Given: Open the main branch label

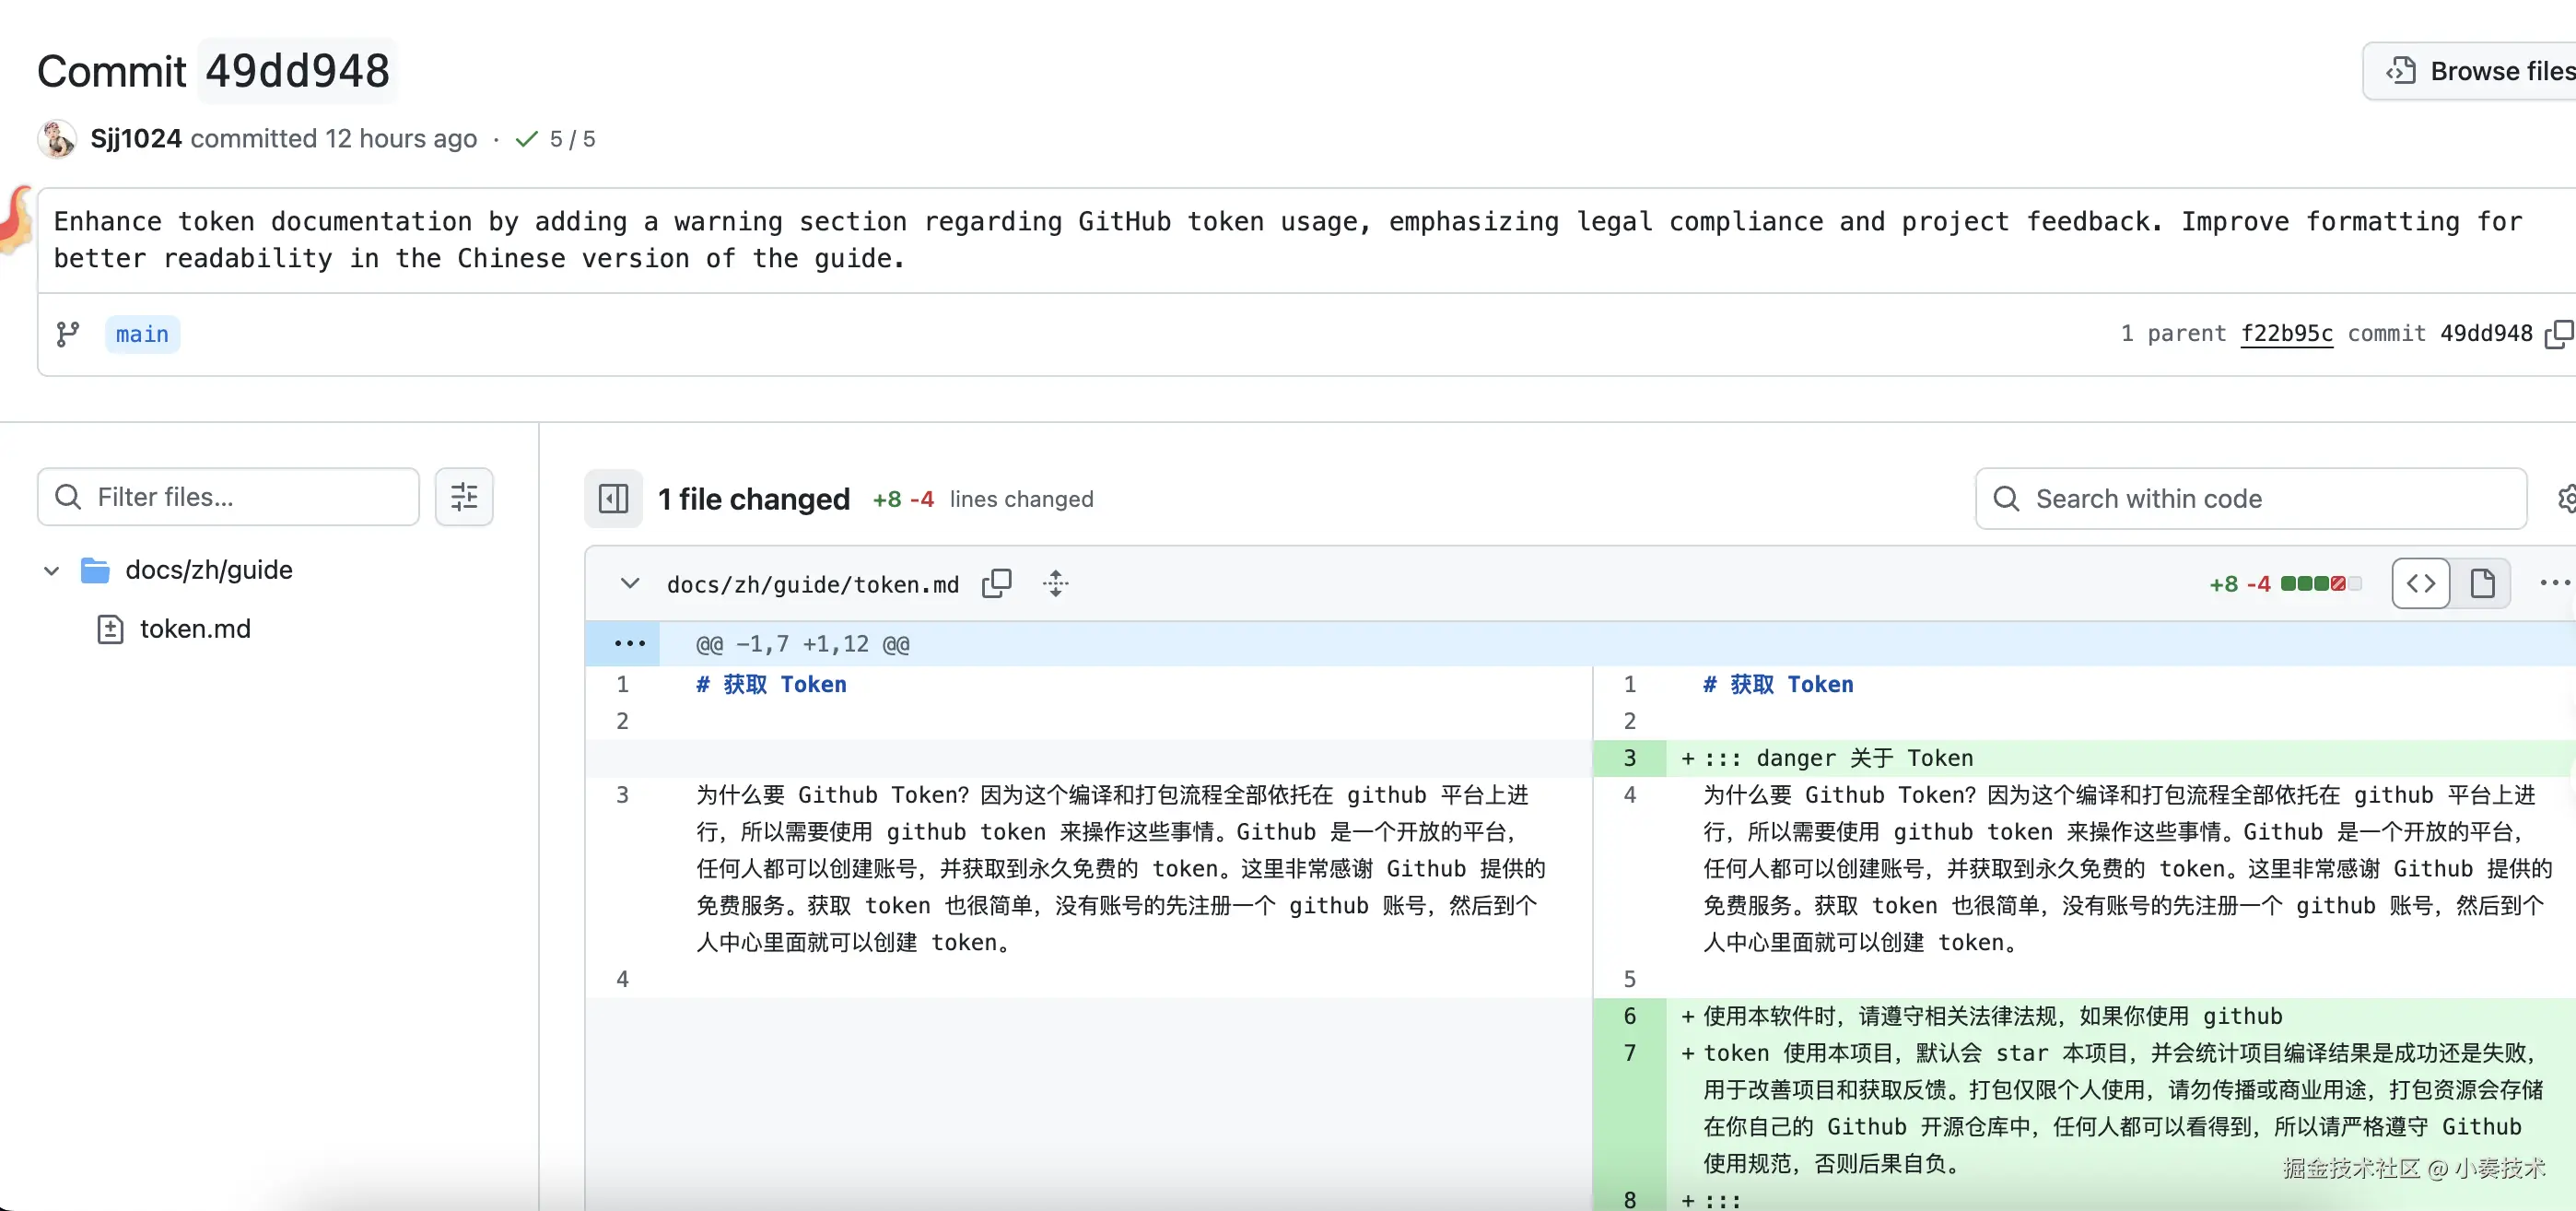Looking at the screenshot, I should pyautogui.click(x=142, y=334).
